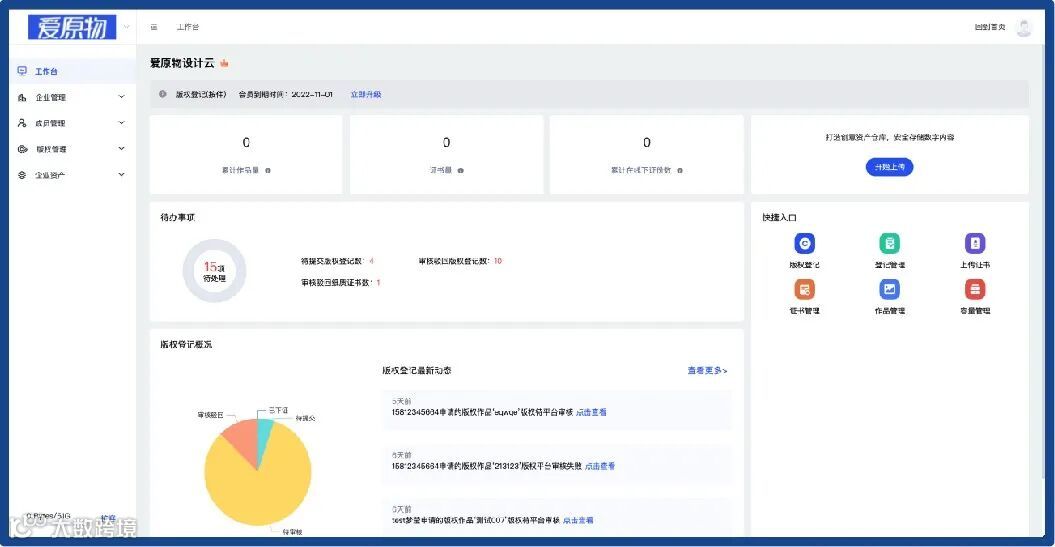Click the 版权登记最新动态 heading
The width and height of the screenshot is (1055, 547).
[x=416, y=371]
